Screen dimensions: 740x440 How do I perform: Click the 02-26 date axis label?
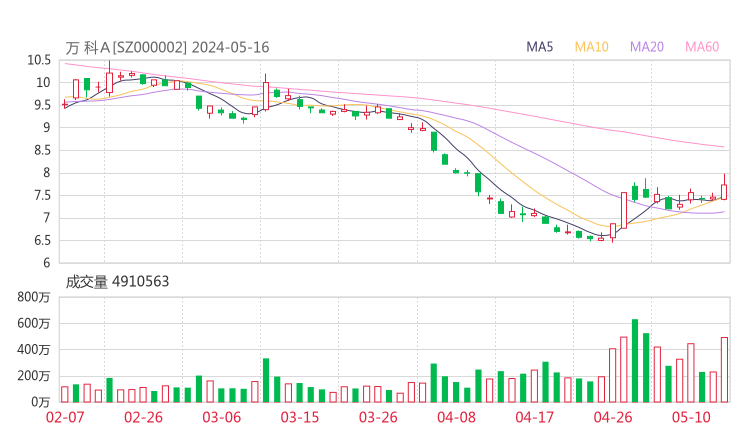coord(143,417)
